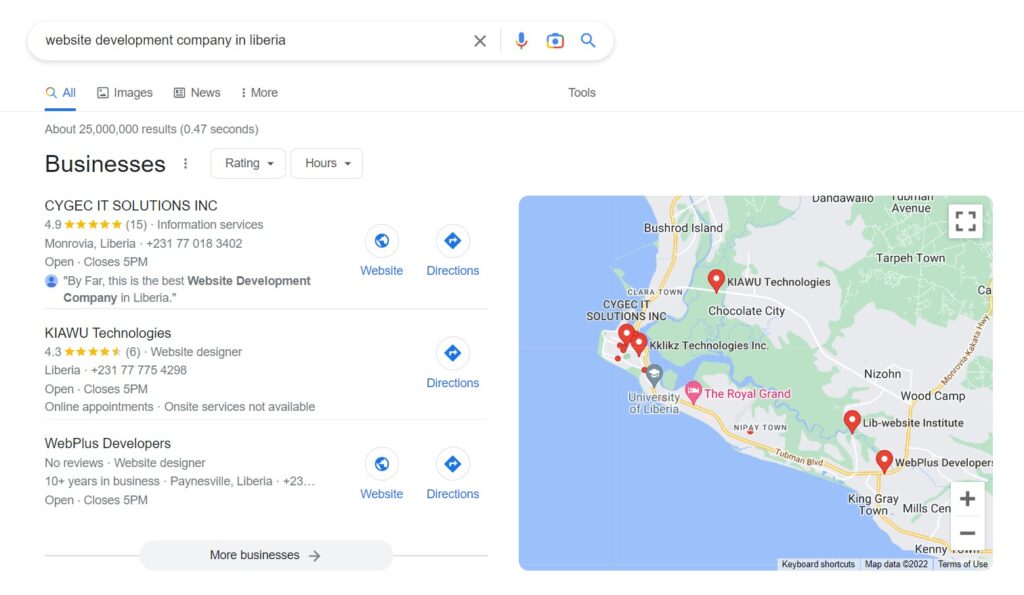Image resolution: width=1024 pixels, height=595 pixels.
Task: Open search by image camera icon
Action: pyautogui.click(x=555, y=40)
